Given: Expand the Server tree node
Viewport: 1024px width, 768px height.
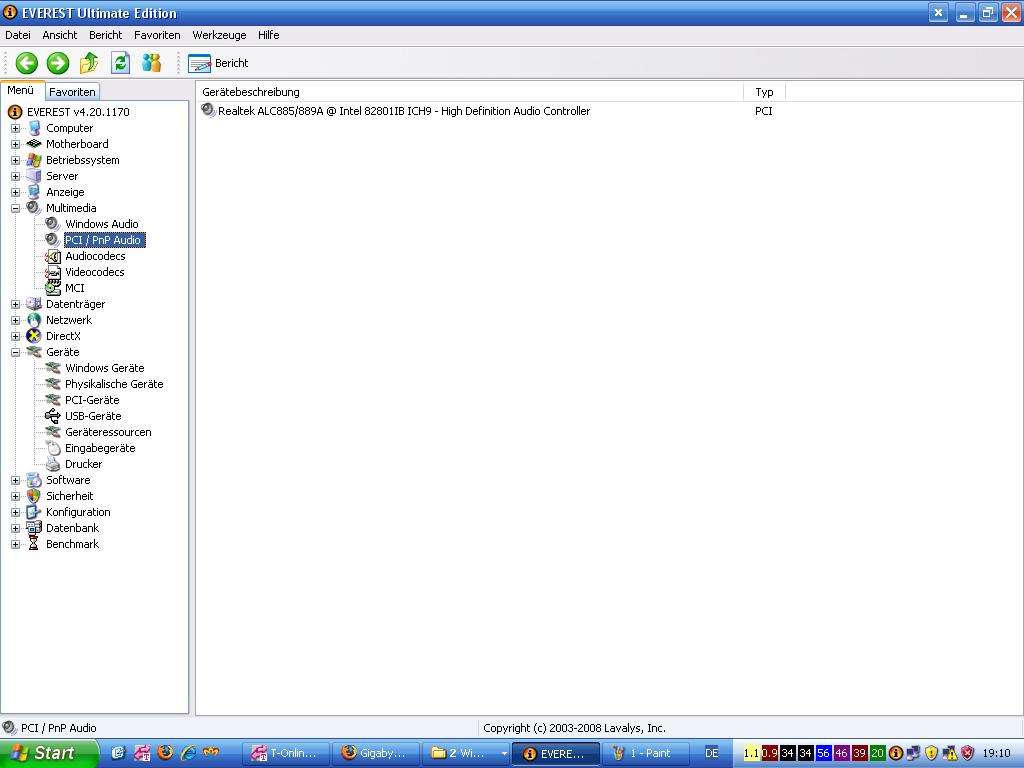Looking at the screenshot, I should pos(16,176).
